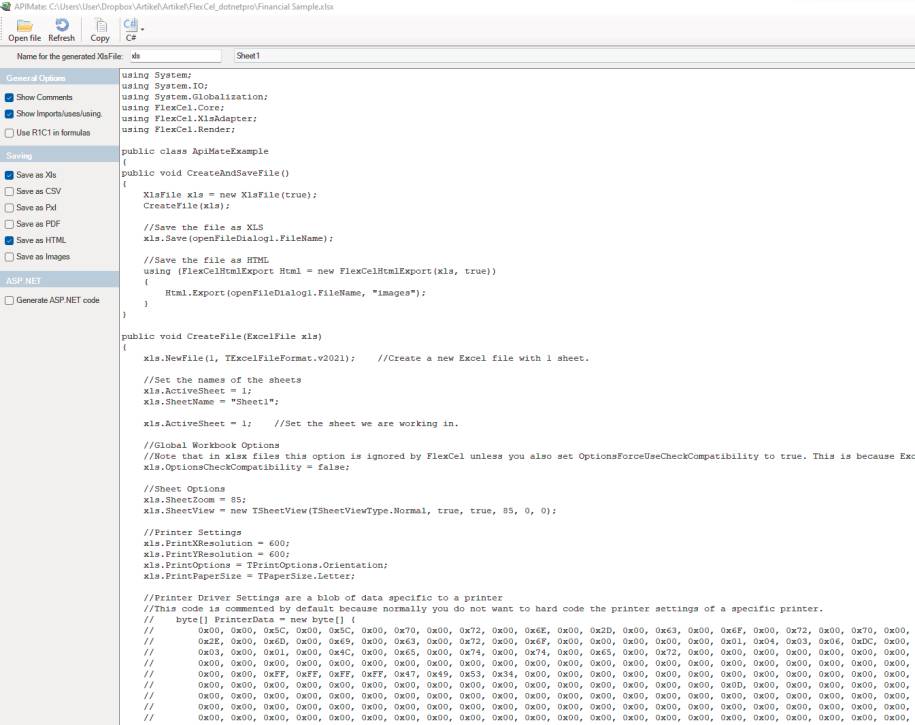Click the '//Save the file as XLS' comment

[x=203, y=228]
